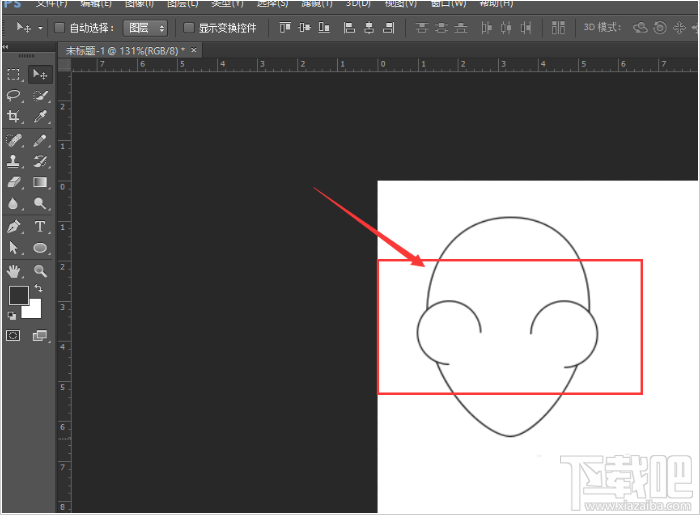Image resolution: width=700 pixels, height=516 pixels.
Task: Swap foreground and background colors
Action: (x=38, y=288)
